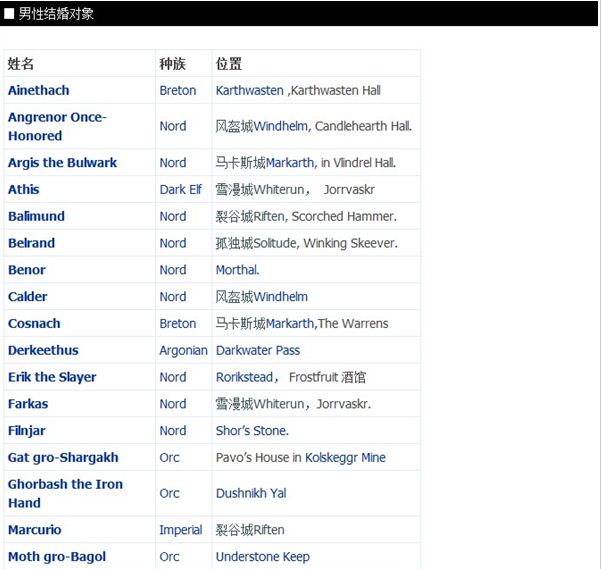Image resolution: width=601 pixels, height=569 pixels.
Task: Open the Argonian race link
Action: 183,351
